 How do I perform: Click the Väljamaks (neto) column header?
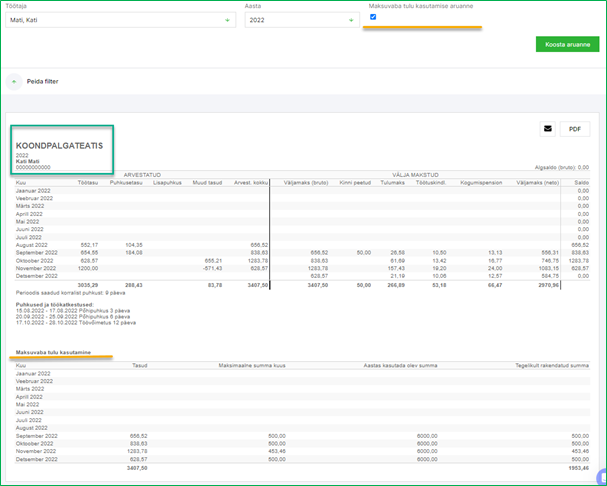click(x=538, y=183)
